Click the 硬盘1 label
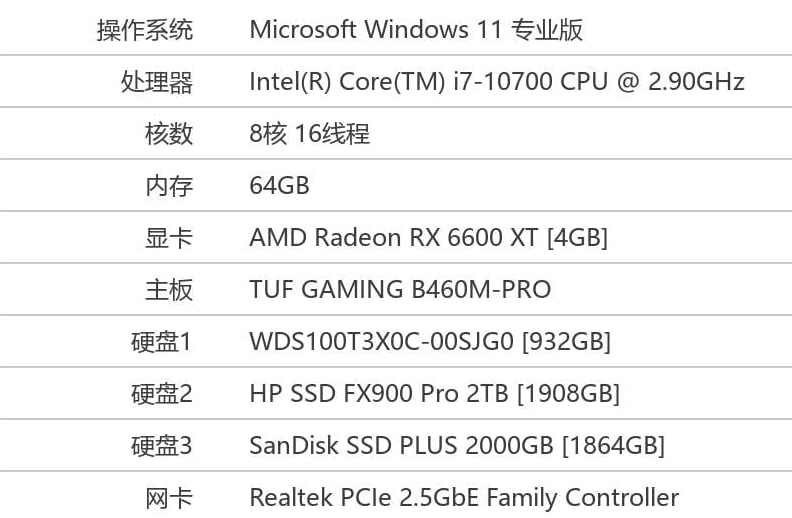792x518 pixels. (x=161, y=342)
